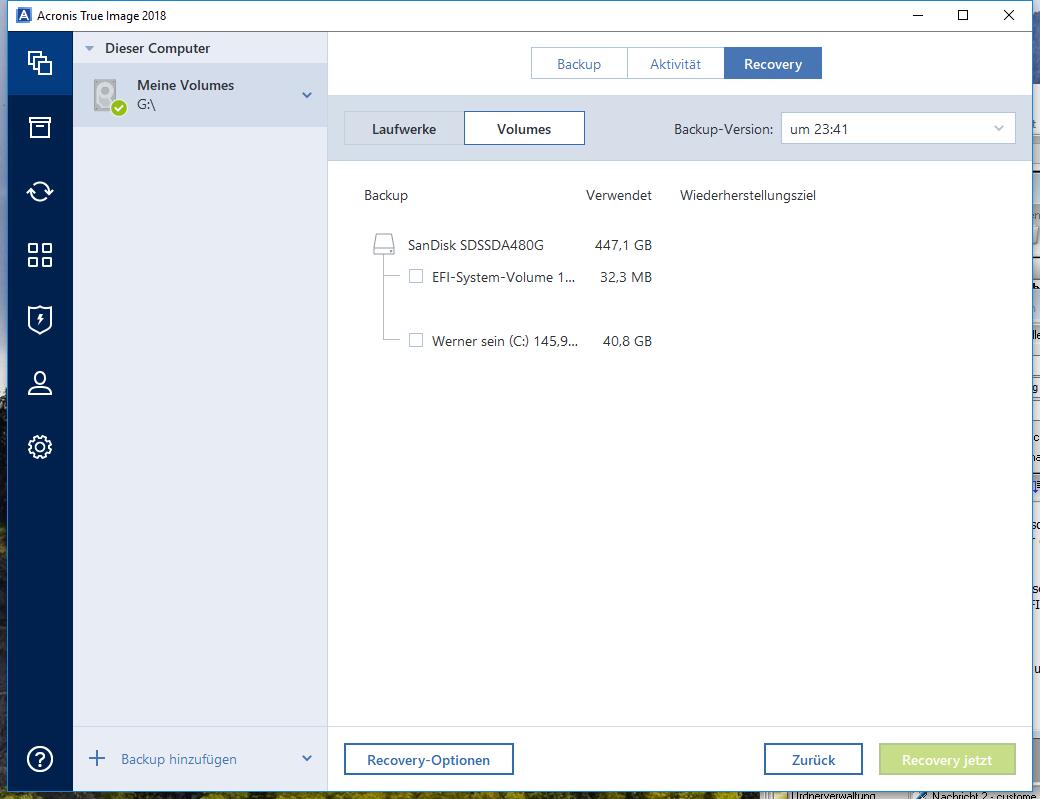Click the Acronis logo in title bar
The image size is (1040, 799).
tap(23, 15)
